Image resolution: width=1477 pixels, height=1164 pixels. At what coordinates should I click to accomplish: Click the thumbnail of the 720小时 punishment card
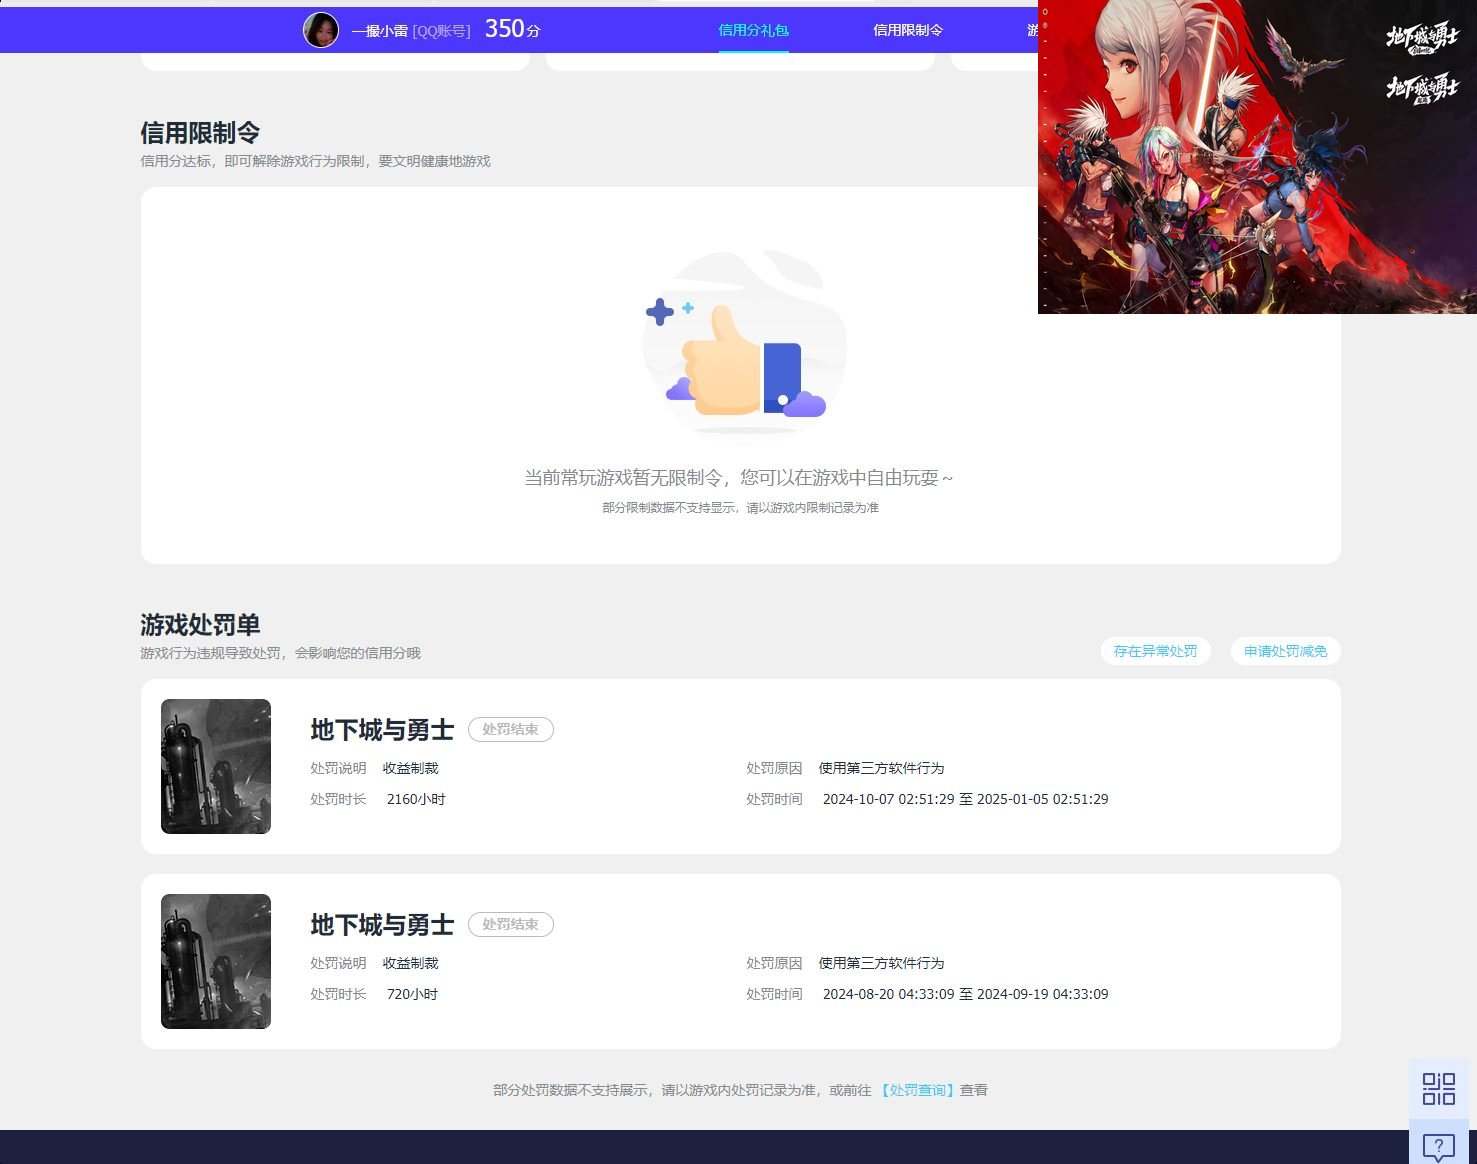tap(216, 961)
